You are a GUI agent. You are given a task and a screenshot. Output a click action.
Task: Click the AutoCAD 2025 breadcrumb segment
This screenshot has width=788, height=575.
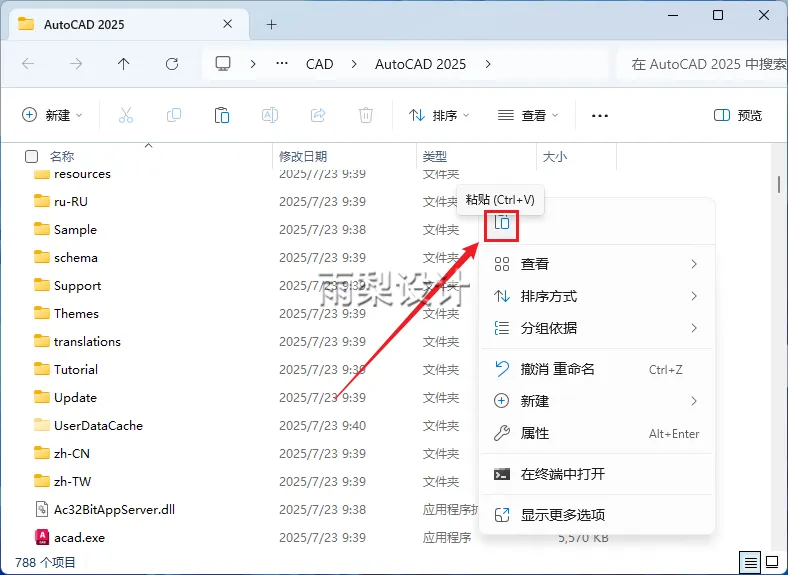[421, 64]
